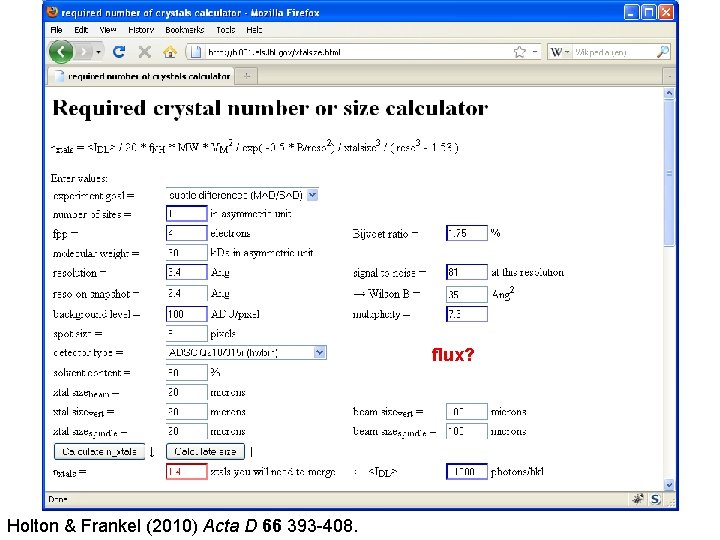
Task: Click the Wikipedia search field
Action: coord(613,52)
